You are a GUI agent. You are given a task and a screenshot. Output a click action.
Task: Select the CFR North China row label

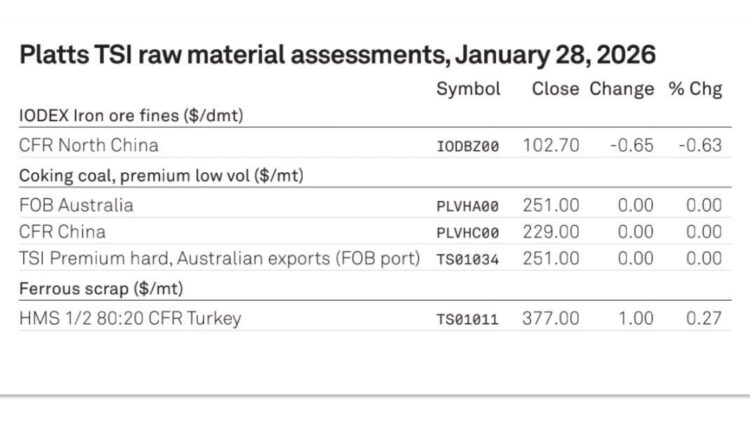pos(88,145)
